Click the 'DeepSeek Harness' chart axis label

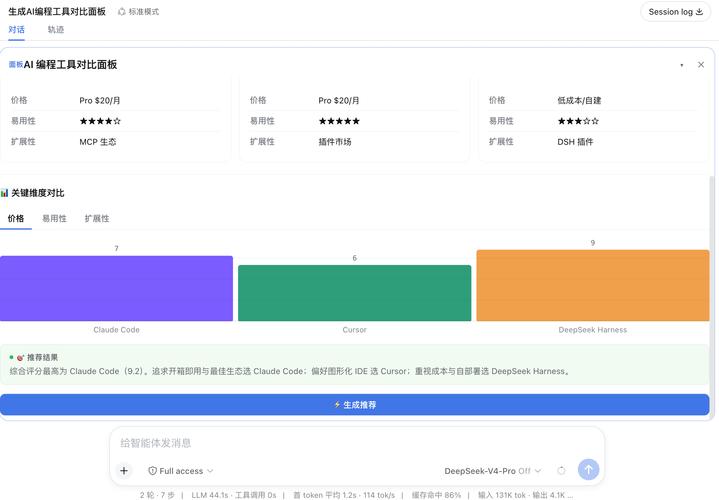[x=592, y=330]
